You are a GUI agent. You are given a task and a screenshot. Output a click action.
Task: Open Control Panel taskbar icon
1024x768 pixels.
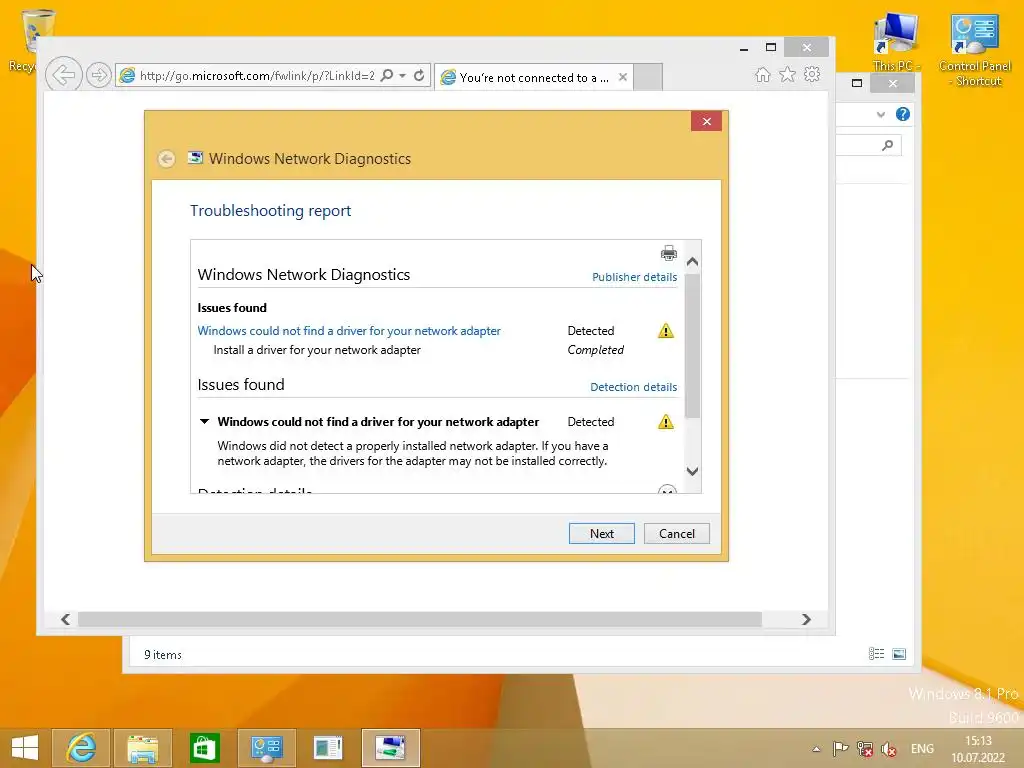tap(266, 748)
